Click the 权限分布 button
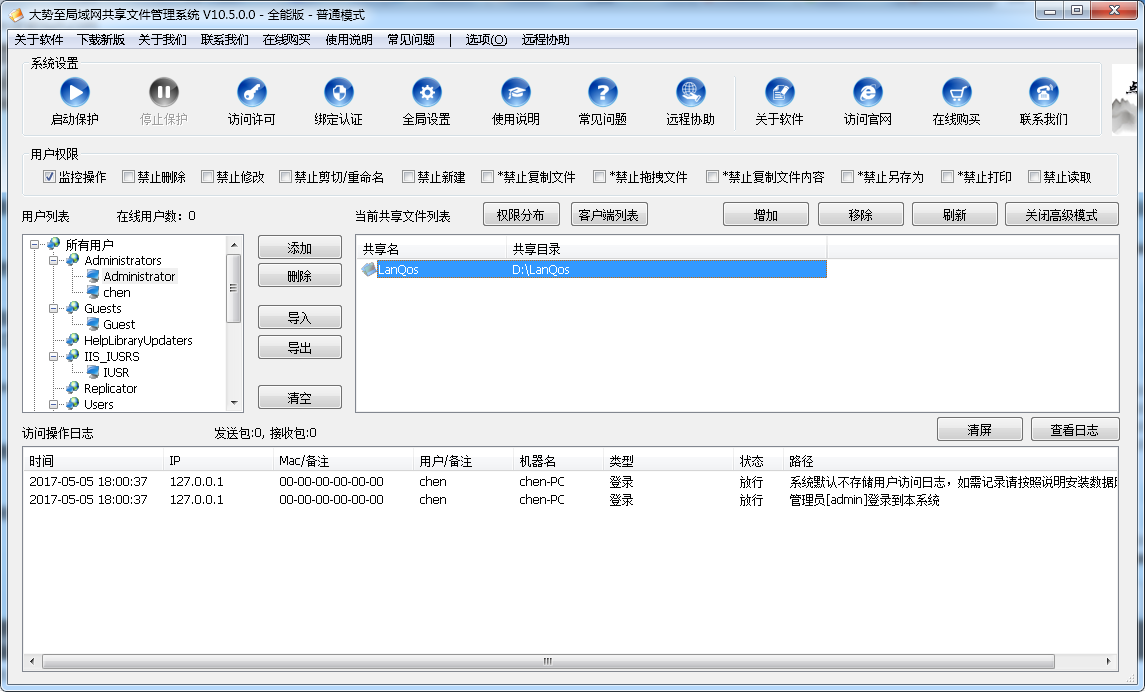This screenshot has width=1145, height=692. click(520, 215)
